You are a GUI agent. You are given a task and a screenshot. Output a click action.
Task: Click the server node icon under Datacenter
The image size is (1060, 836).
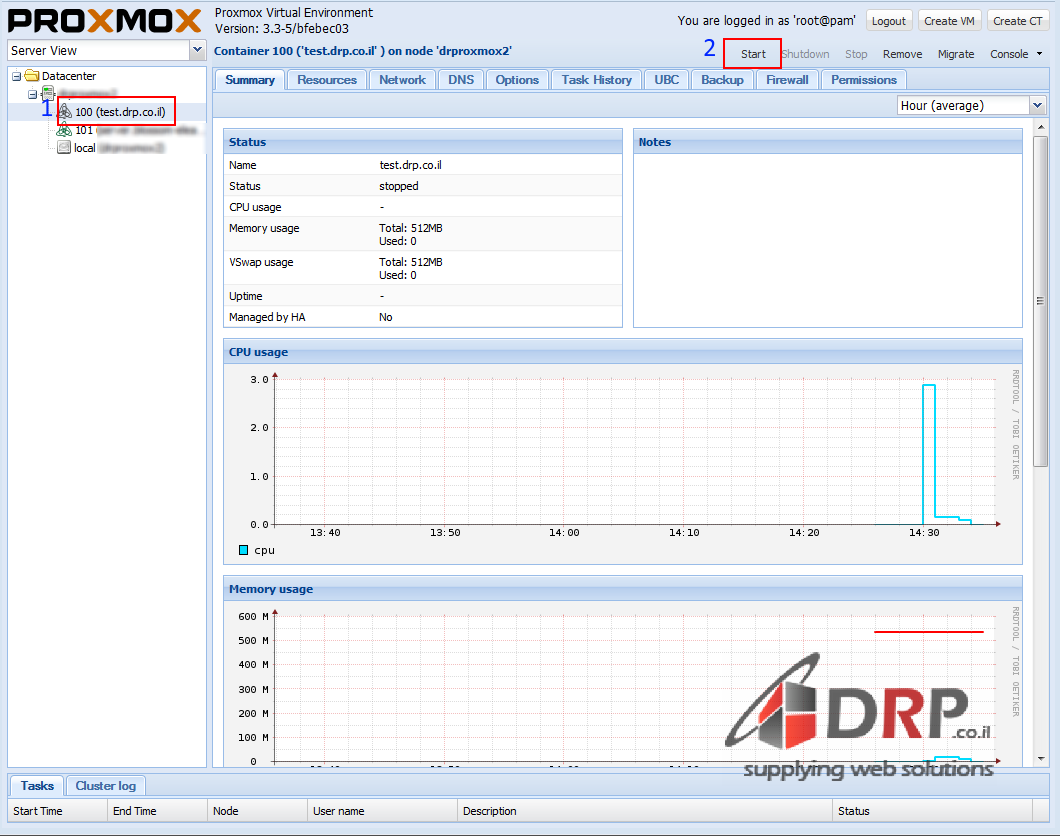[x=48, y=94]
